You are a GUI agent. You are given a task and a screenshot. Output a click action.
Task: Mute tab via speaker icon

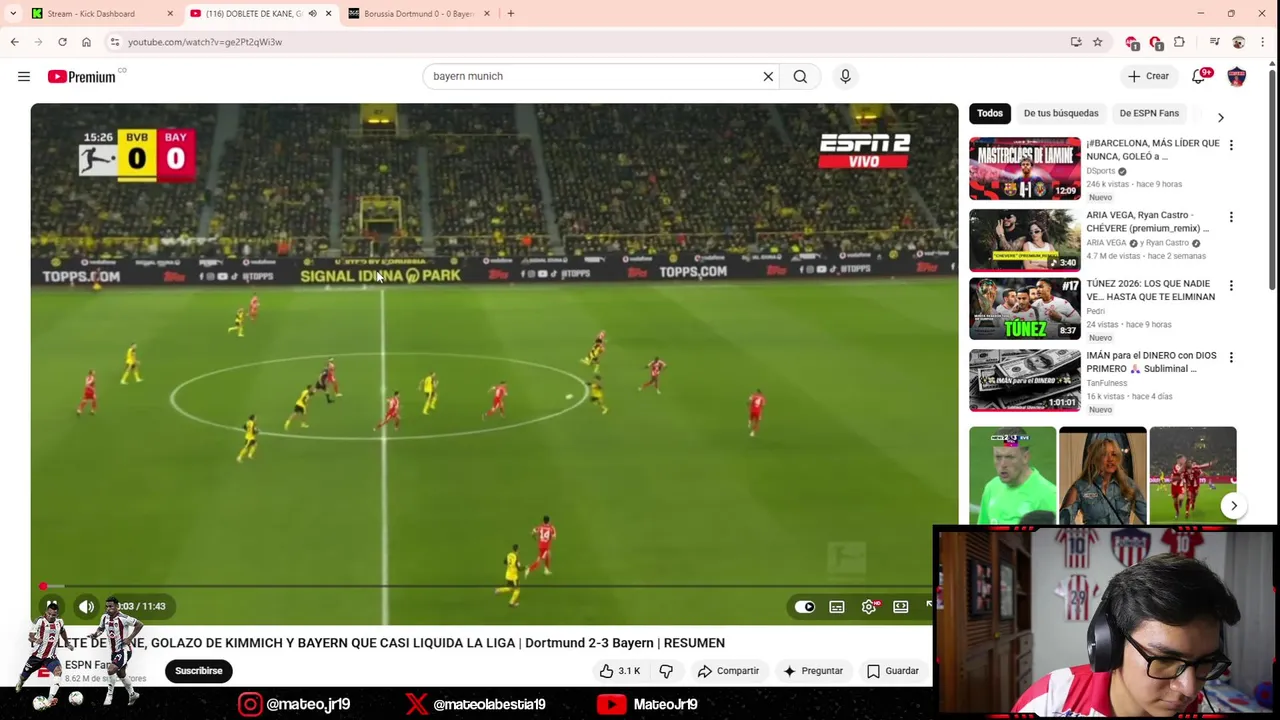(312, 13)
